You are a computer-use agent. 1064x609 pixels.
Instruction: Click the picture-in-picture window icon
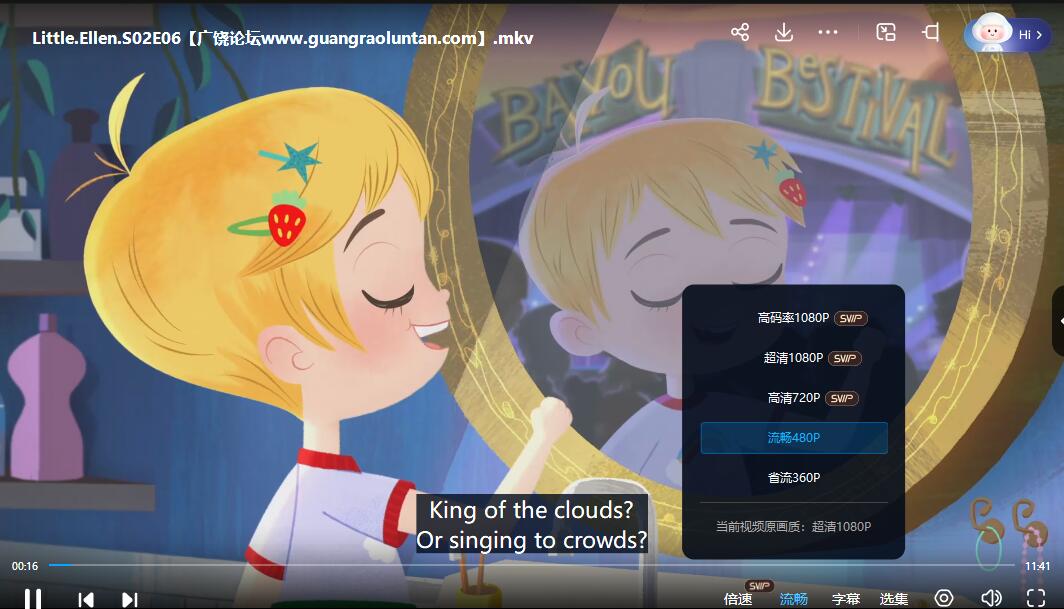(x=886, y=32)
